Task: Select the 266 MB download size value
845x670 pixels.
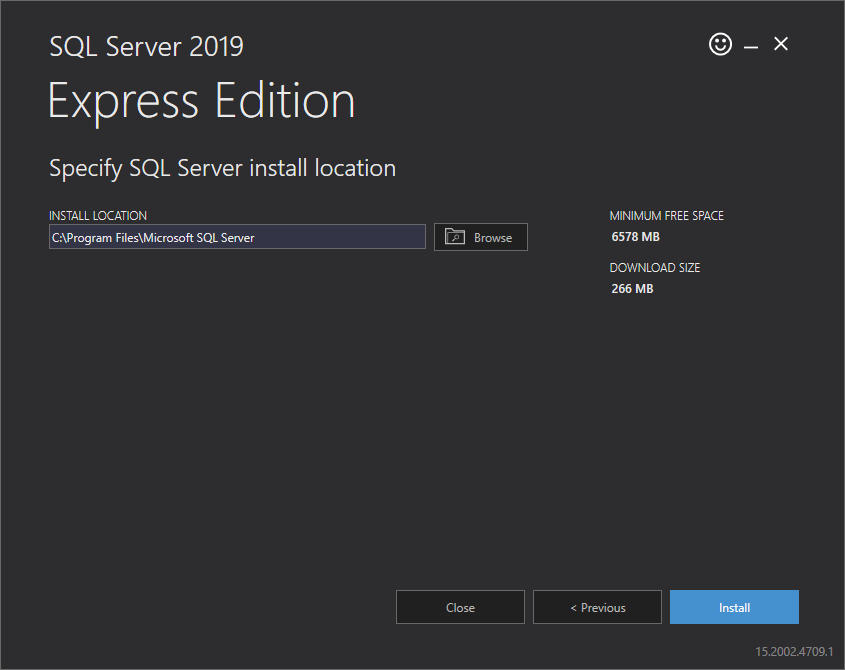Action: tap(632, 289)
